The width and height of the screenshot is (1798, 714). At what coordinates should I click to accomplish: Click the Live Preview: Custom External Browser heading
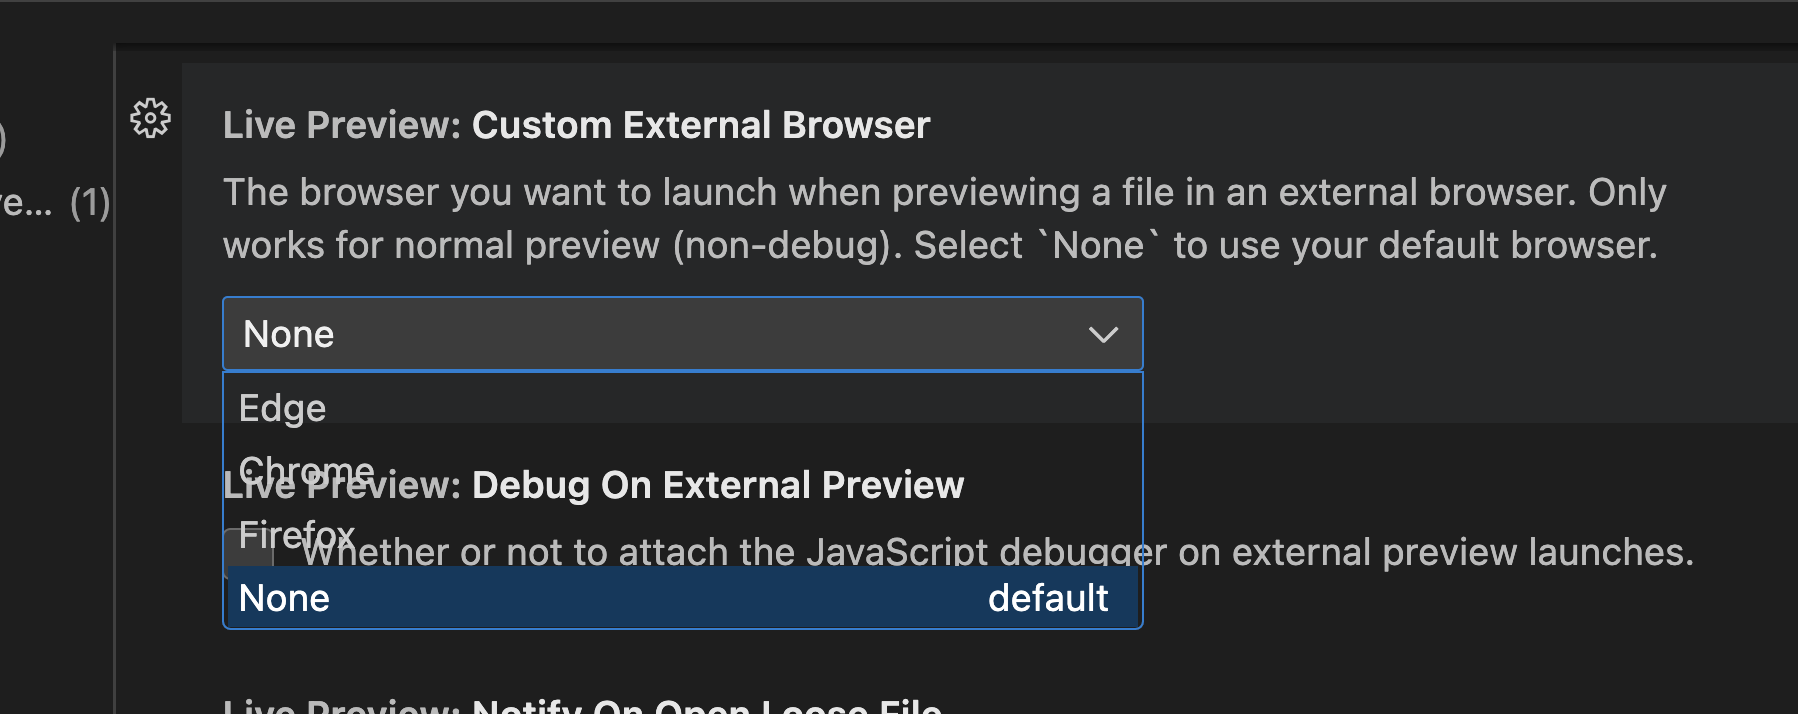pyautogui.click(x=576, y=124)
